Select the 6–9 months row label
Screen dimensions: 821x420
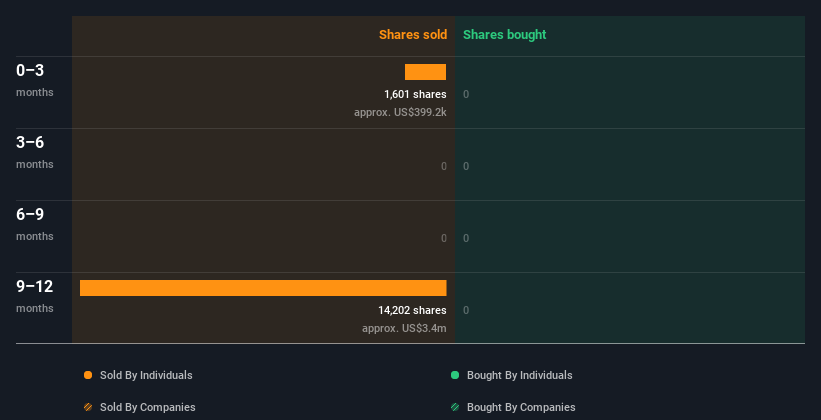pos(35,224)
